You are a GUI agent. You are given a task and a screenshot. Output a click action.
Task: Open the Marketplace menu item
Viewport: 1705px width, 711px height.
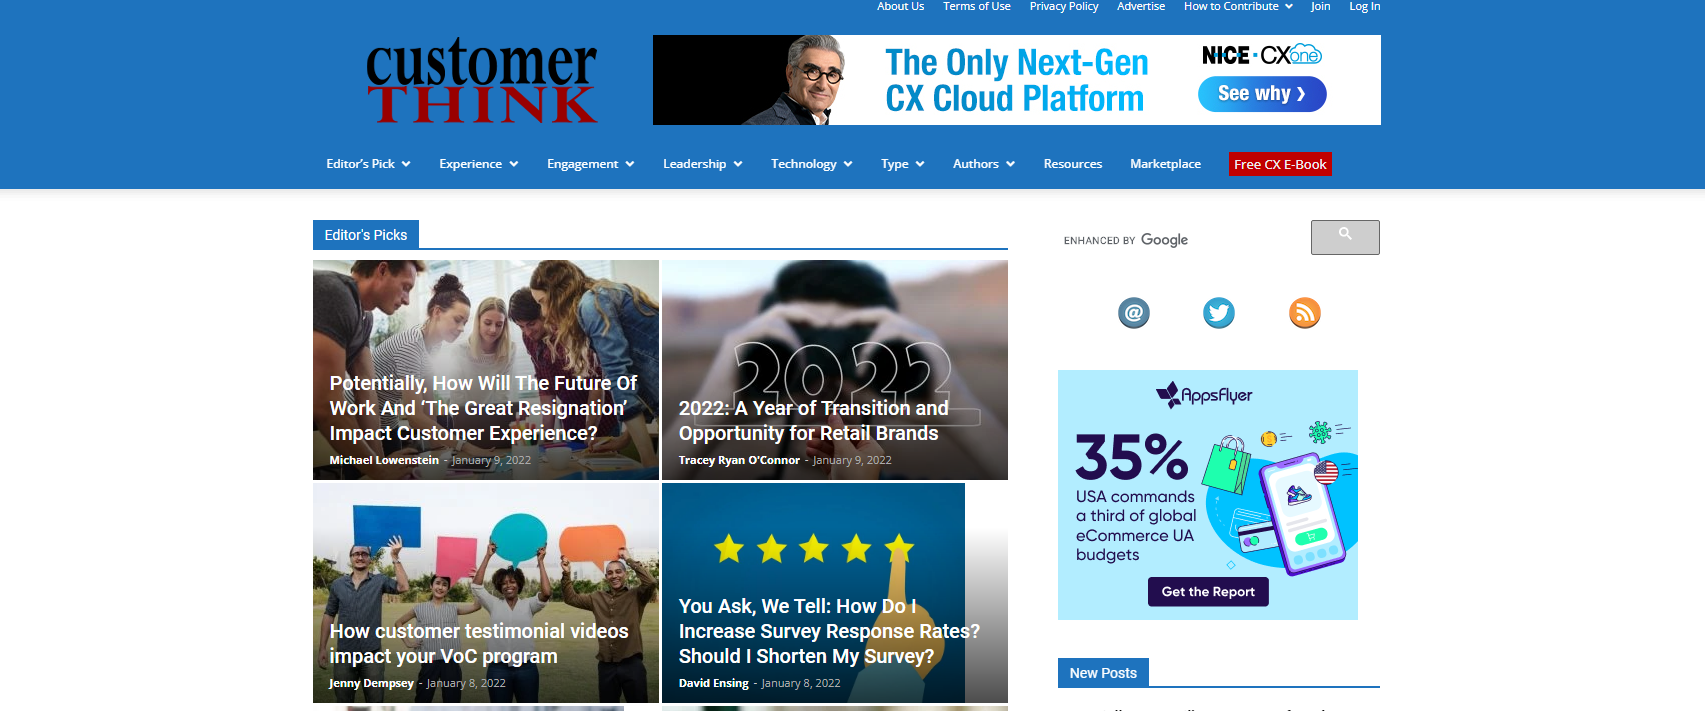(x=1165, y=164)
